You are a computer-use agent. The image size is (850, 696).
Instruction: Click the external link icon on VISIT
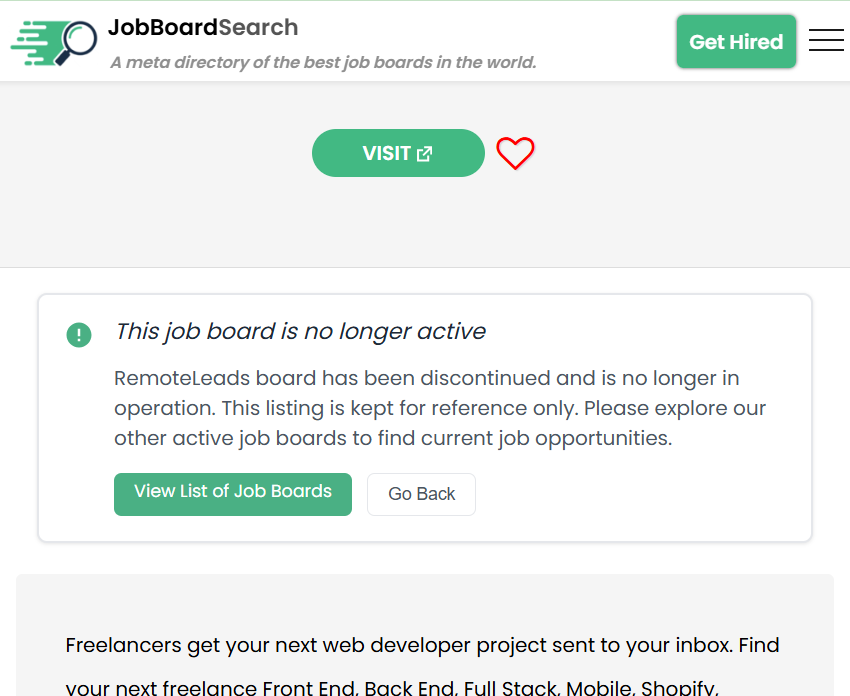point(425,153)
